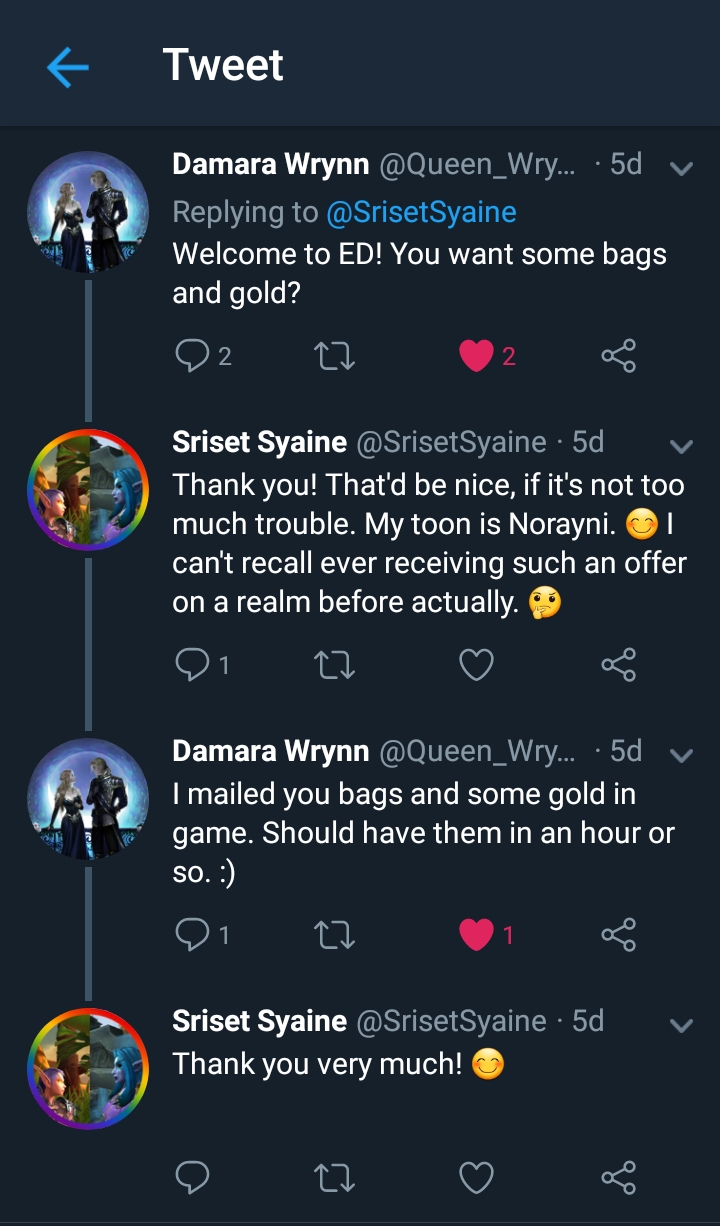Open options chevron on first Damara tweet

coord(681,168)
